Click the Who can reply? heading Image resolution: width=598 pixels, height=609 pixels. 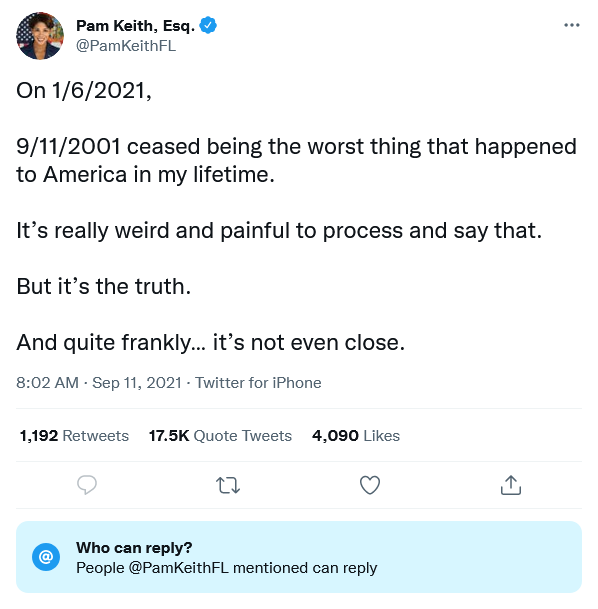point(134,548)
